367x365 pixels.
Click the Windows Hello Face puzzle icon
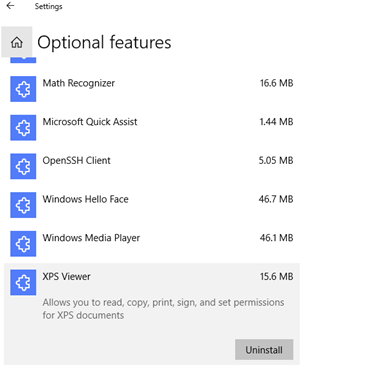pyautogui.click(x=23, y=205)
